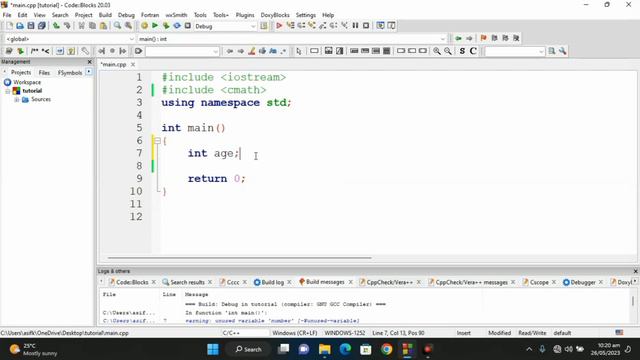This screenshot has height=360, width=640.
Task: Open the Debug menu
Action: click(126, 15)
